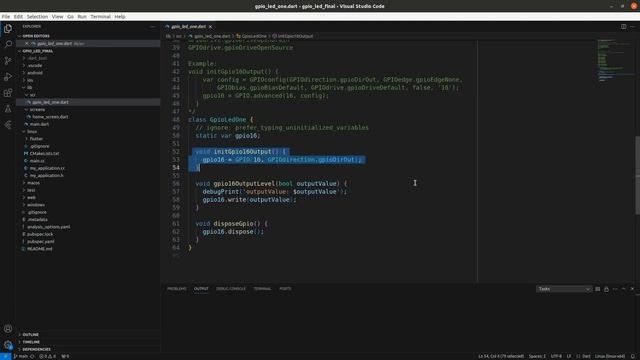This screenshot has height=360, width=640.
Task: Open the Run menu
Action: (82, 17)
